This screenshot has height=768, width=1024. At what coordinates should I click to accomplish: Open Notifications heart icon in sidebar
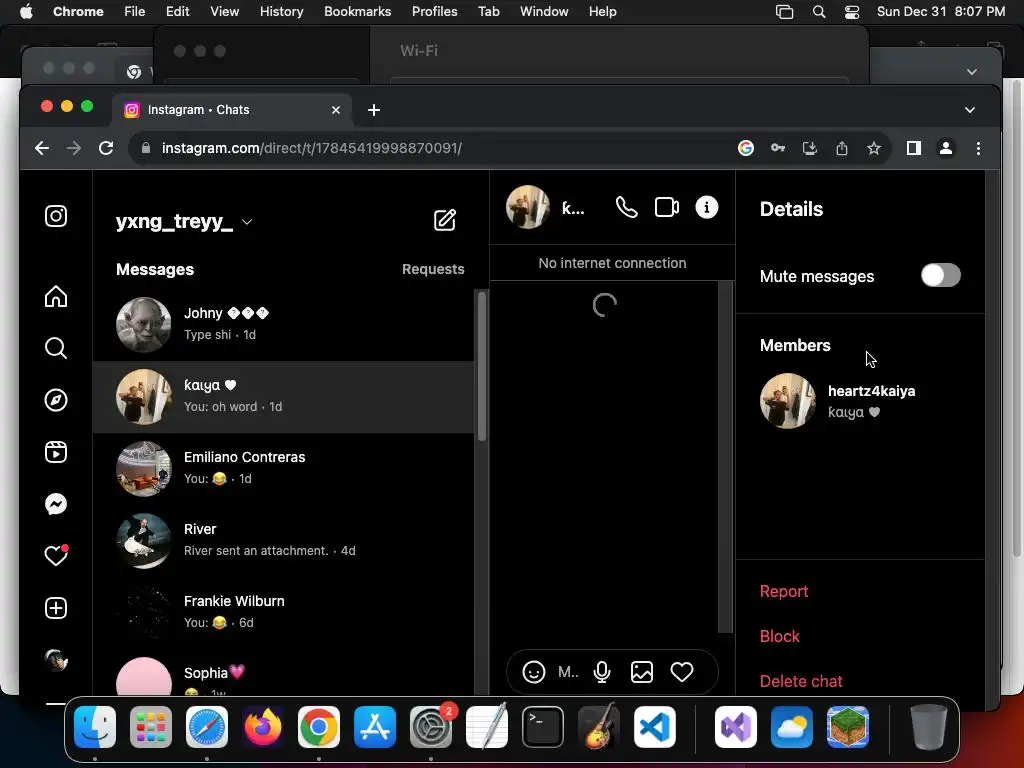coord(56,556)
